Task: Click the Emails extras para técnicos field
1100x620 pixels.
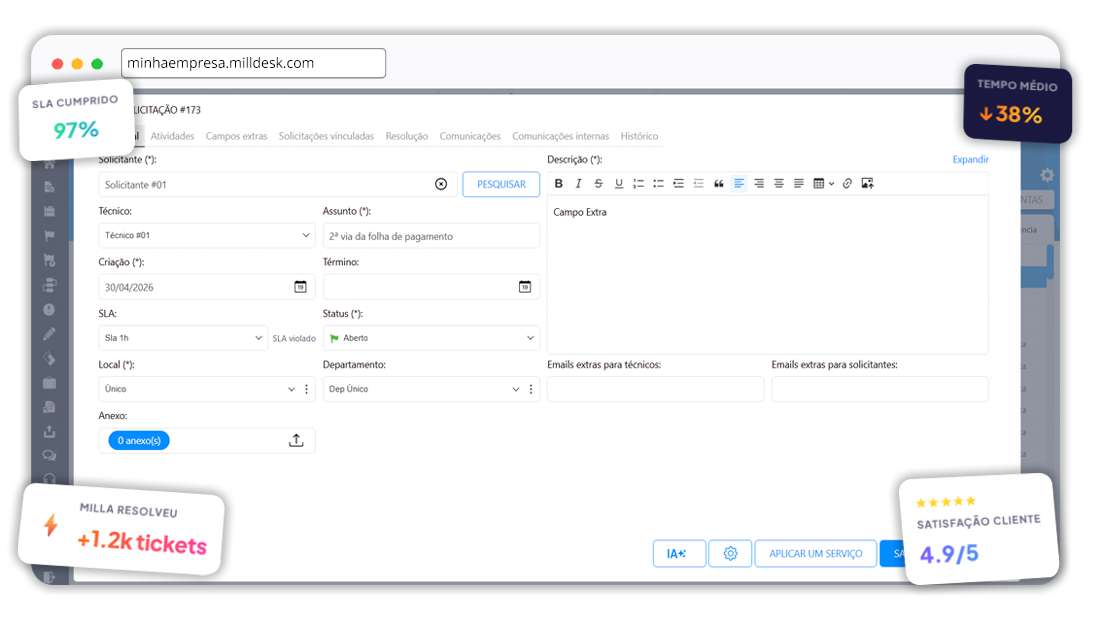Action: [656, 389]
